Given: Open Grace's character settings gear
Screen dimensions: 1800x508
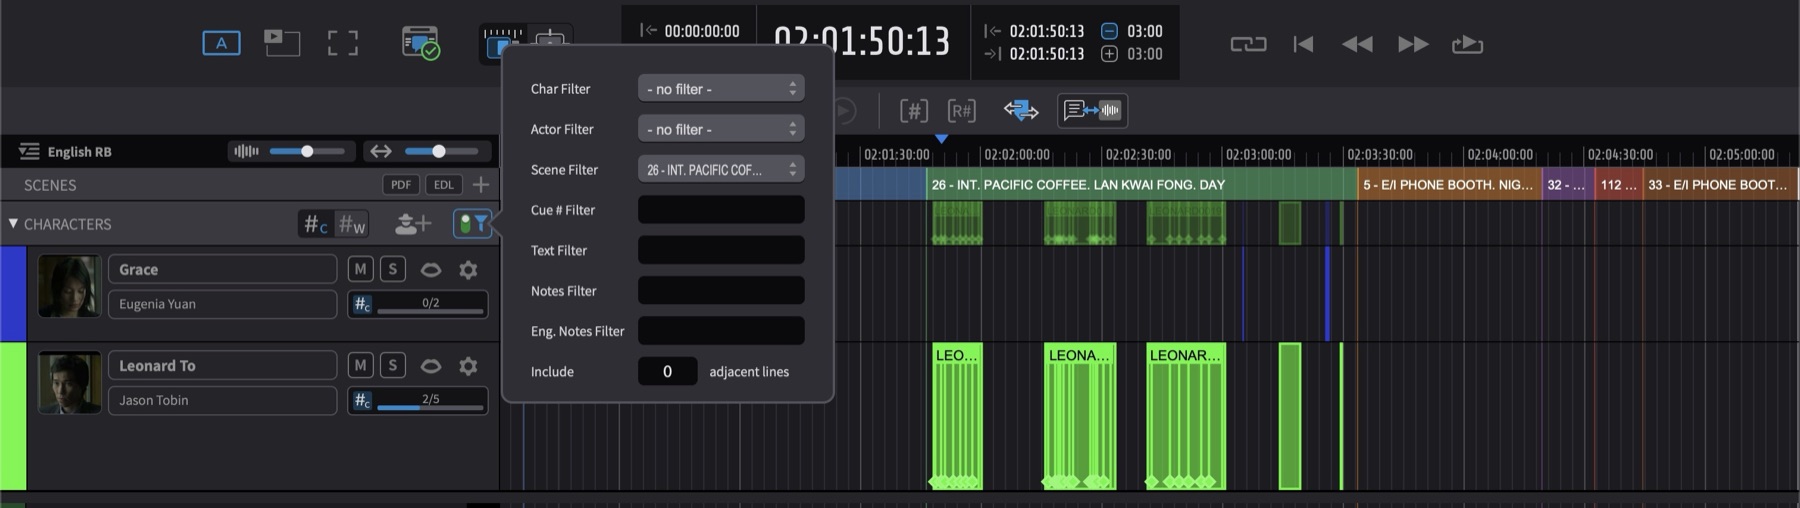Looking at the screenshot, I should [x=468, y=269].
